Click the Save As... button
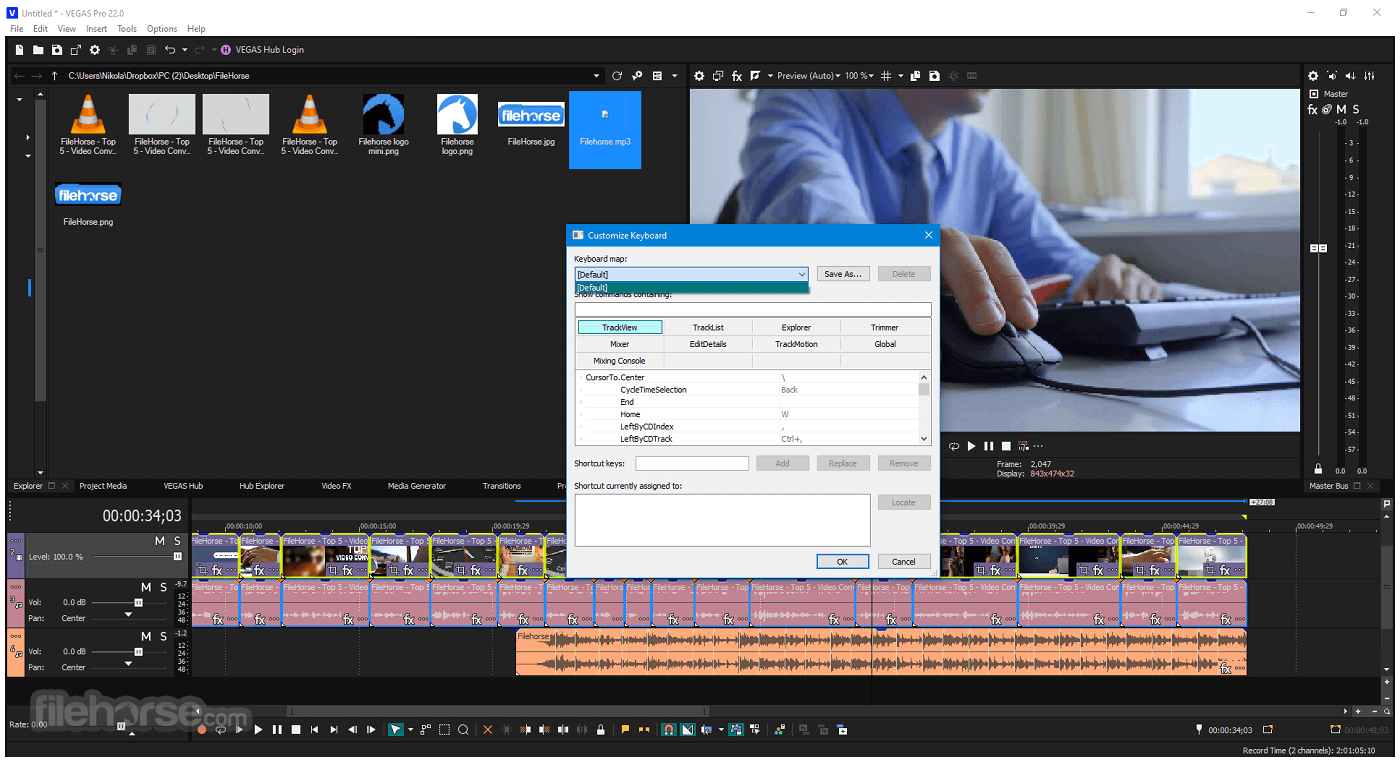The image size is (1400, 762). point(843,274)
